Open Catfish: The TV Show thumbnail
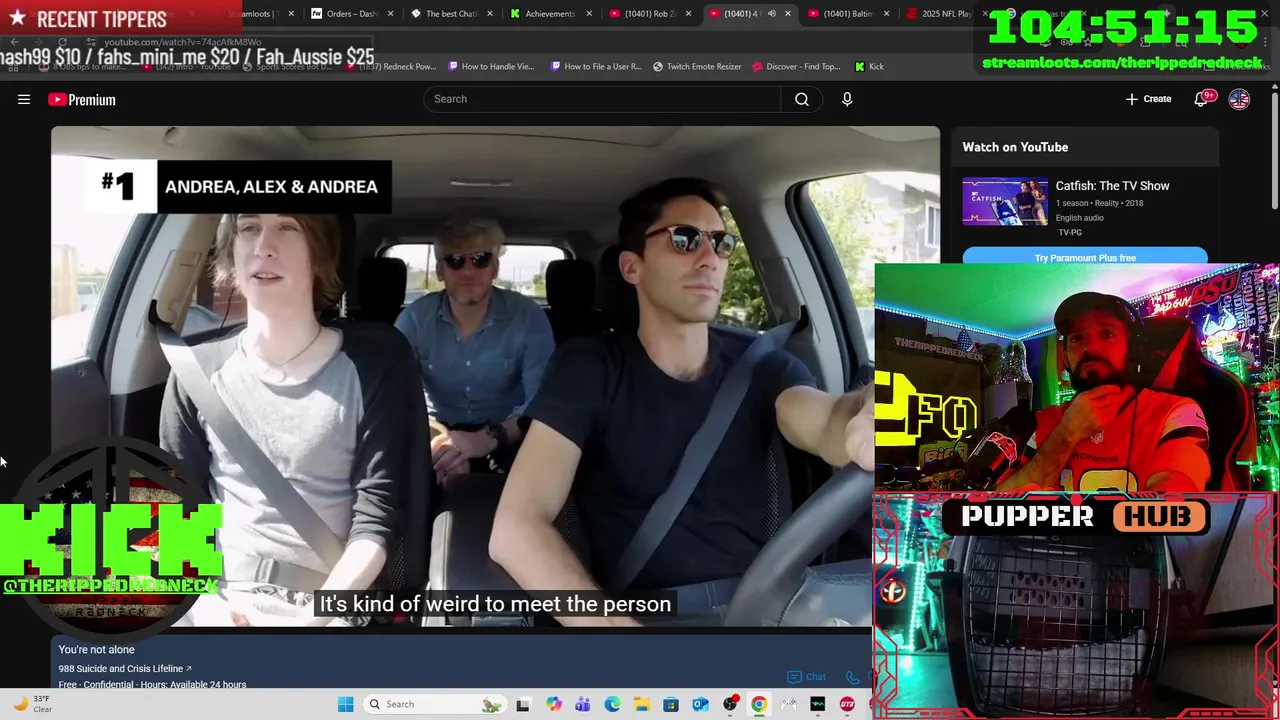 [x=1005, y=202]
